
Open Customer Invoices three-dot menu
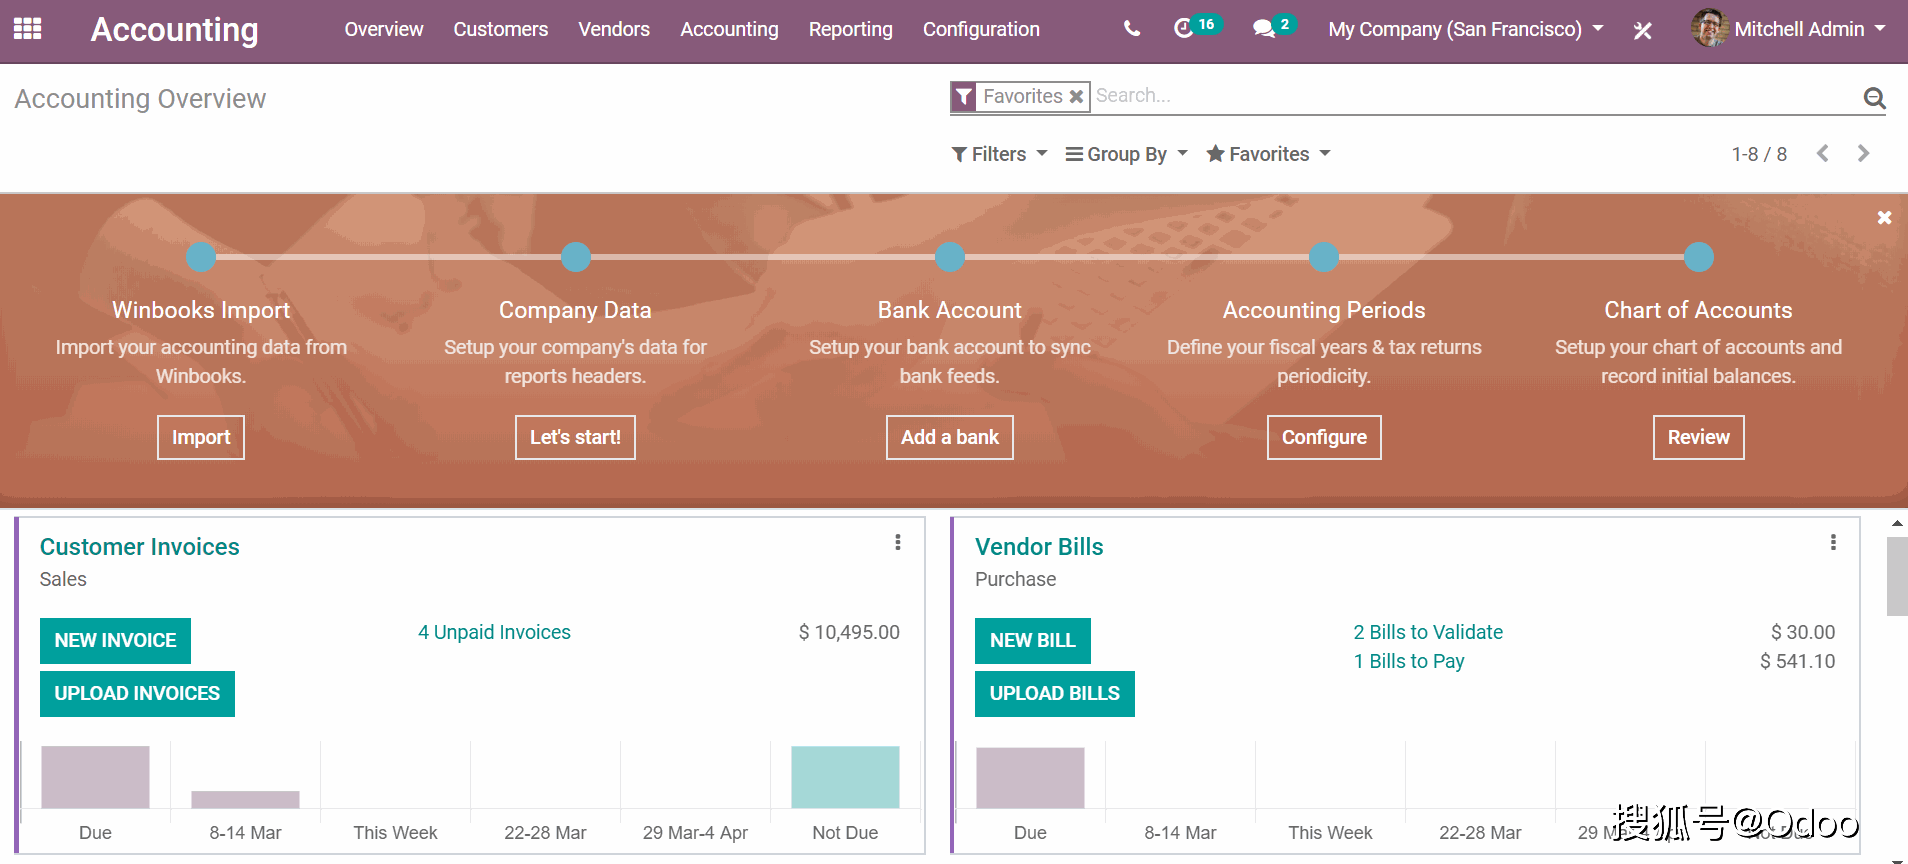897,542
